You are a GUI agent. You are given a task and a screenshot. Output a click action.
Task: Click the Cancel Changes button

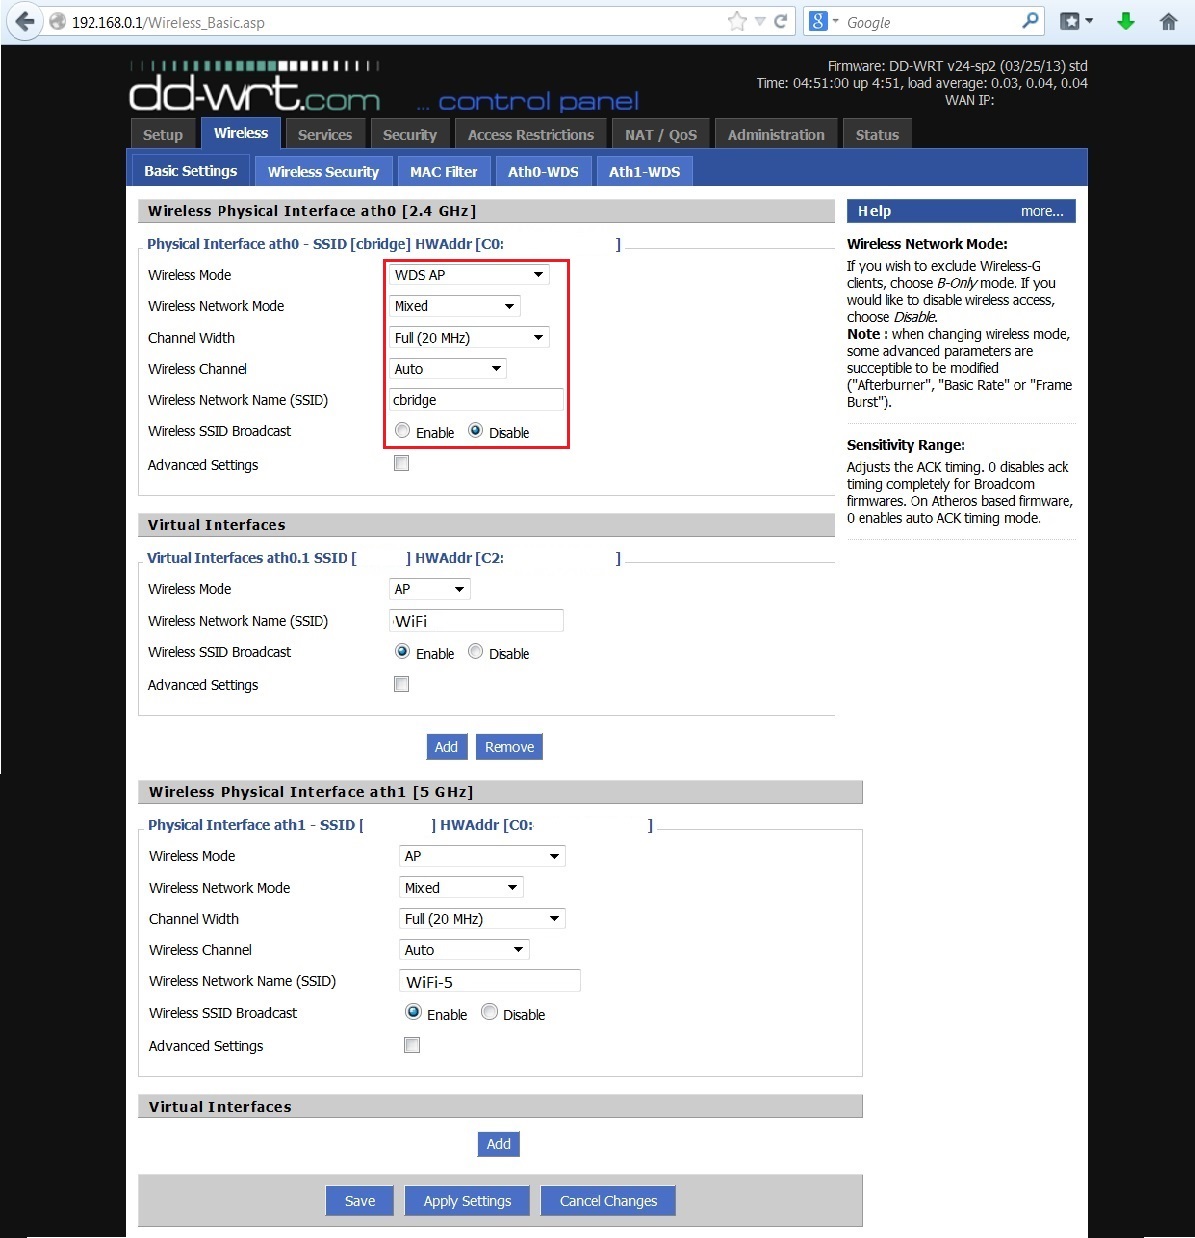click(608, 1201)
